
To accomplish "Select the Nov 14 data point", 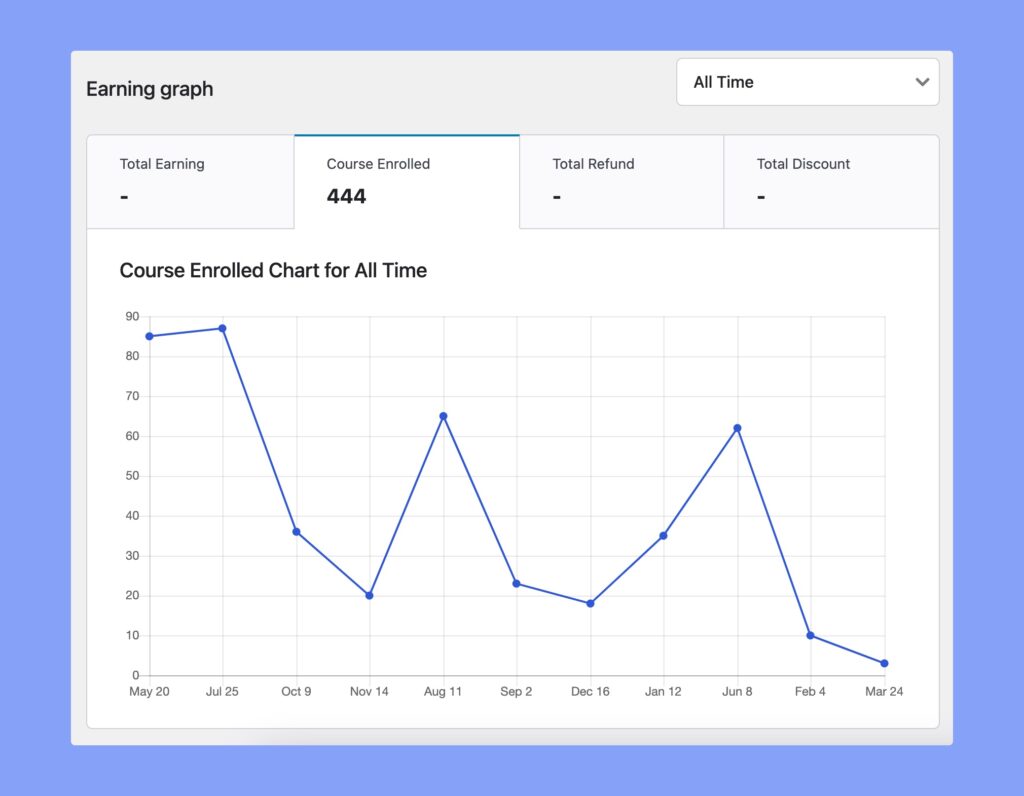I will (x=369, y=594).
